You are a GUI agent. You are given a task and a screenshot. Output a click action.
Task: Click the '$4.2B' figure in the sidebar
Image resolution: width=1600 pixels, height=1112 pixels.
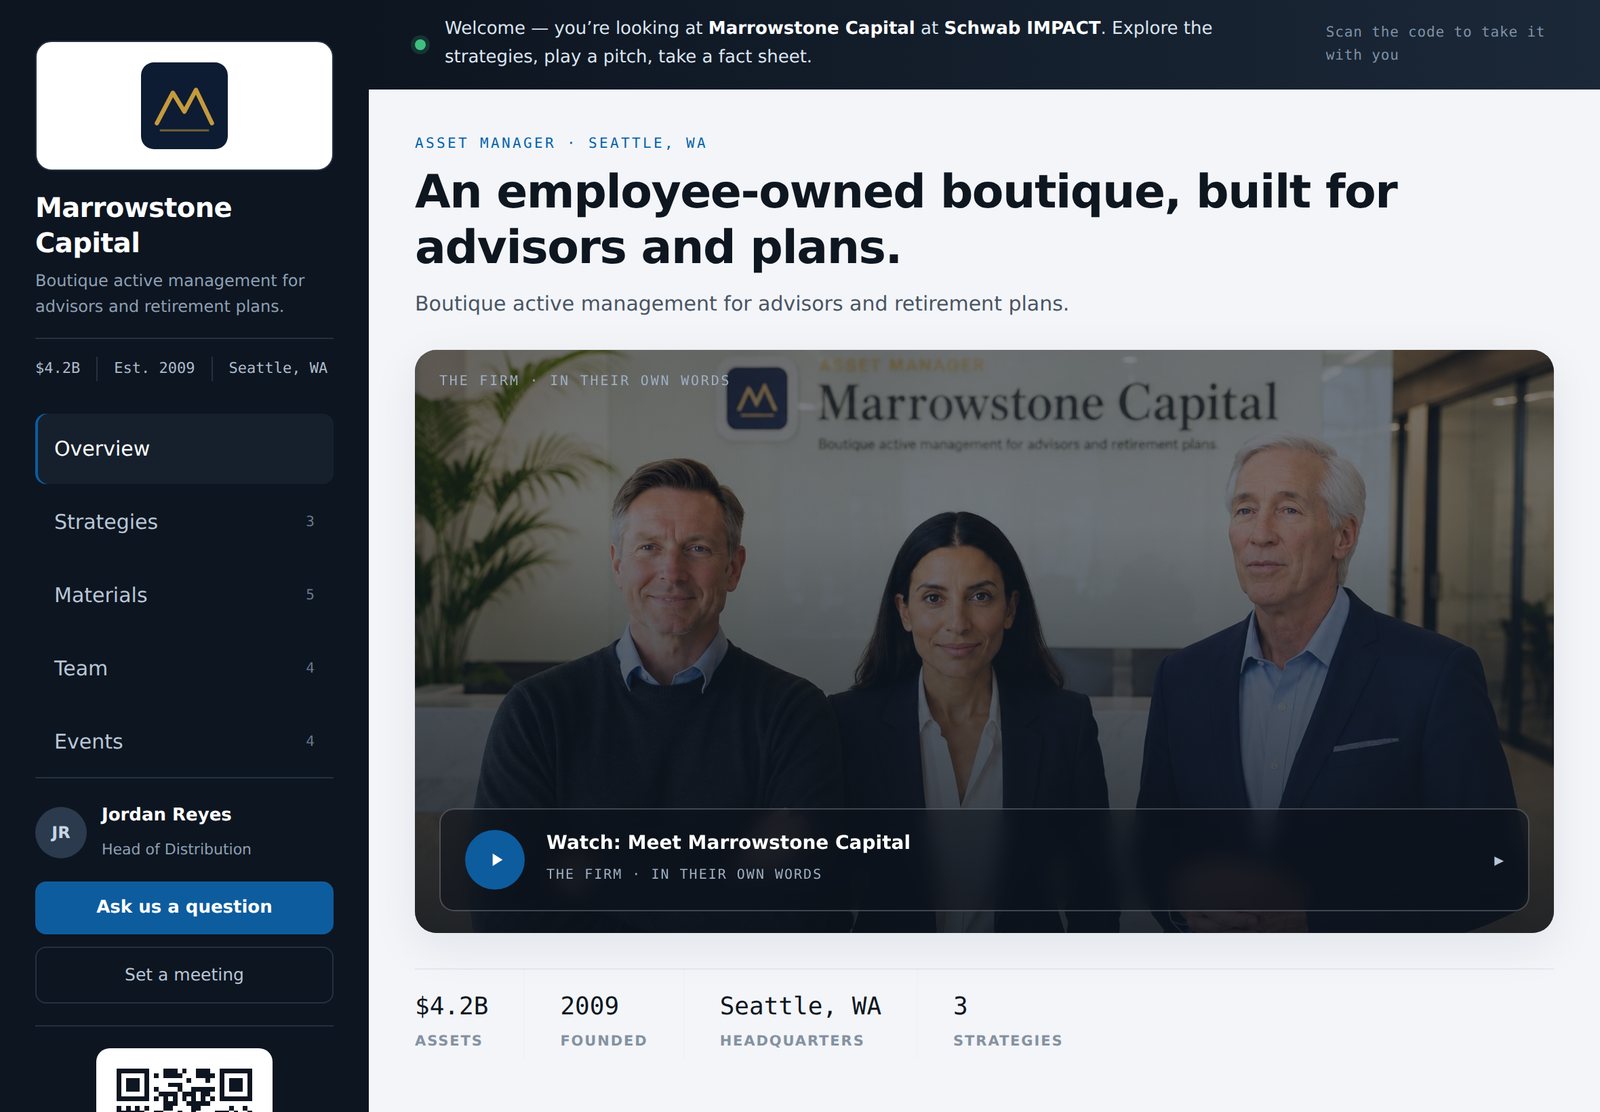click(x=58, y=368)
